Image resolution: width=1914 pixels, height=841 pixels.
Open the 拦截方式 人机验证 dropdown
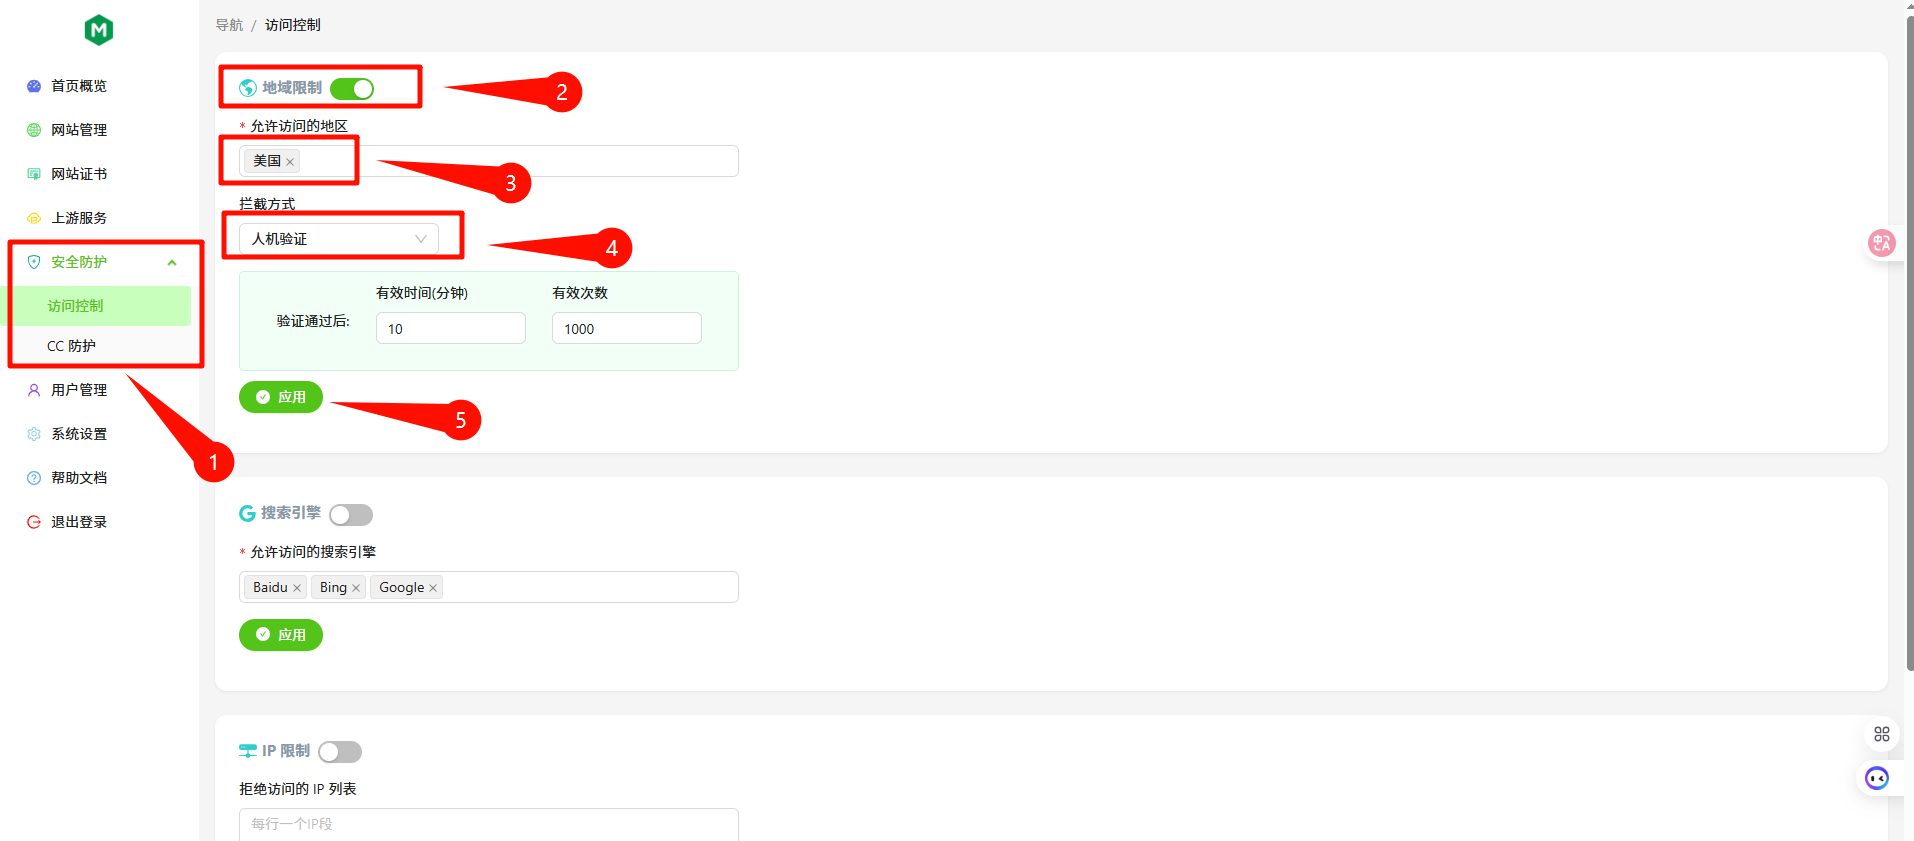coord(339,239)
